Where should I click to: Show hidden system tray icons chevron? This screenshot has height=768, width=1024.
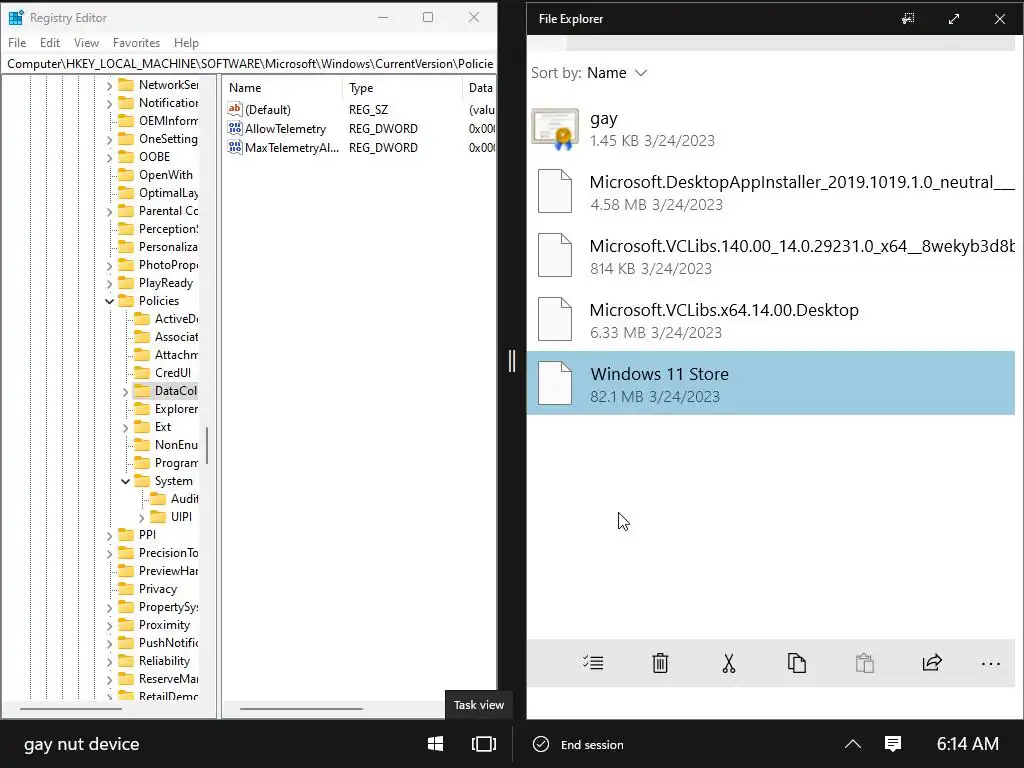(853, 744)
